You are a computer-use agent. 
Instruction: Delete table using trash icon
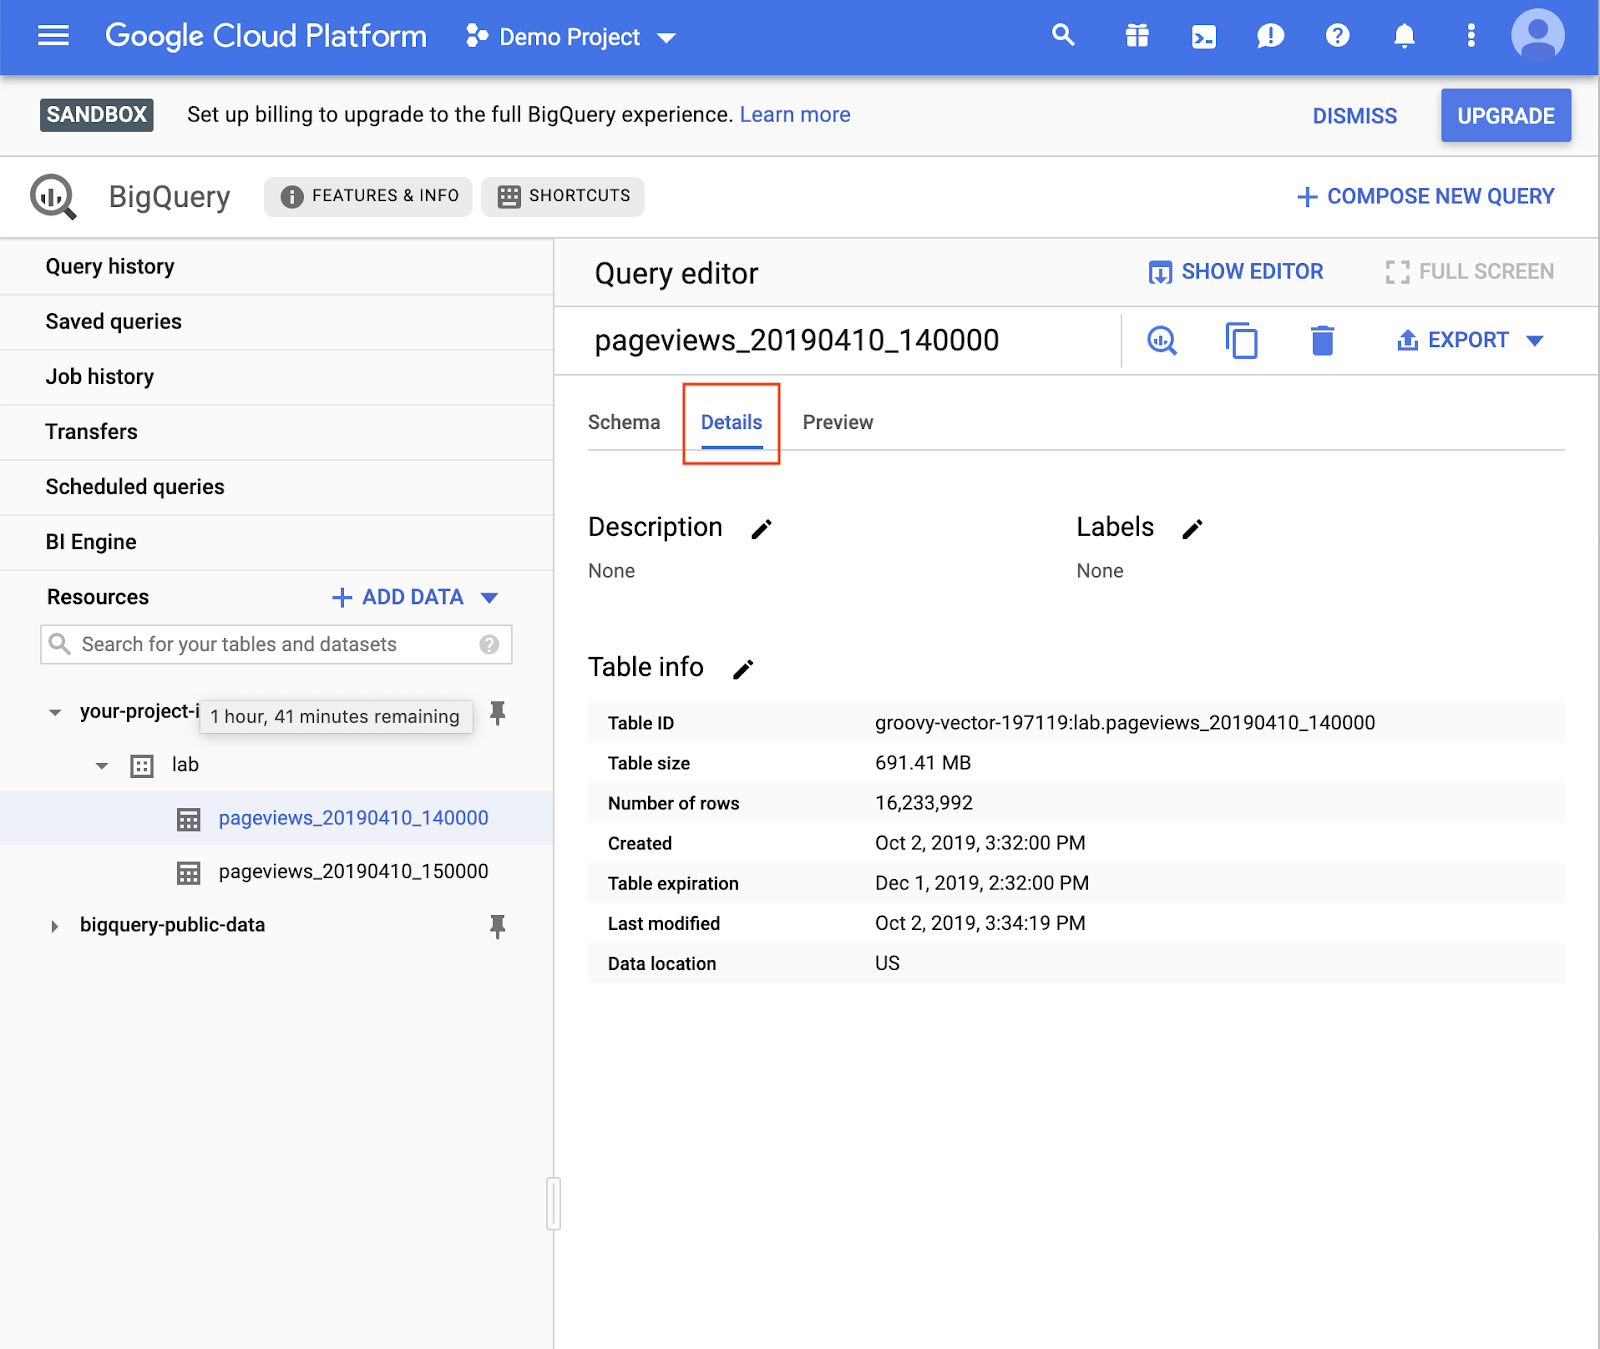click(x=1322, y=341)
